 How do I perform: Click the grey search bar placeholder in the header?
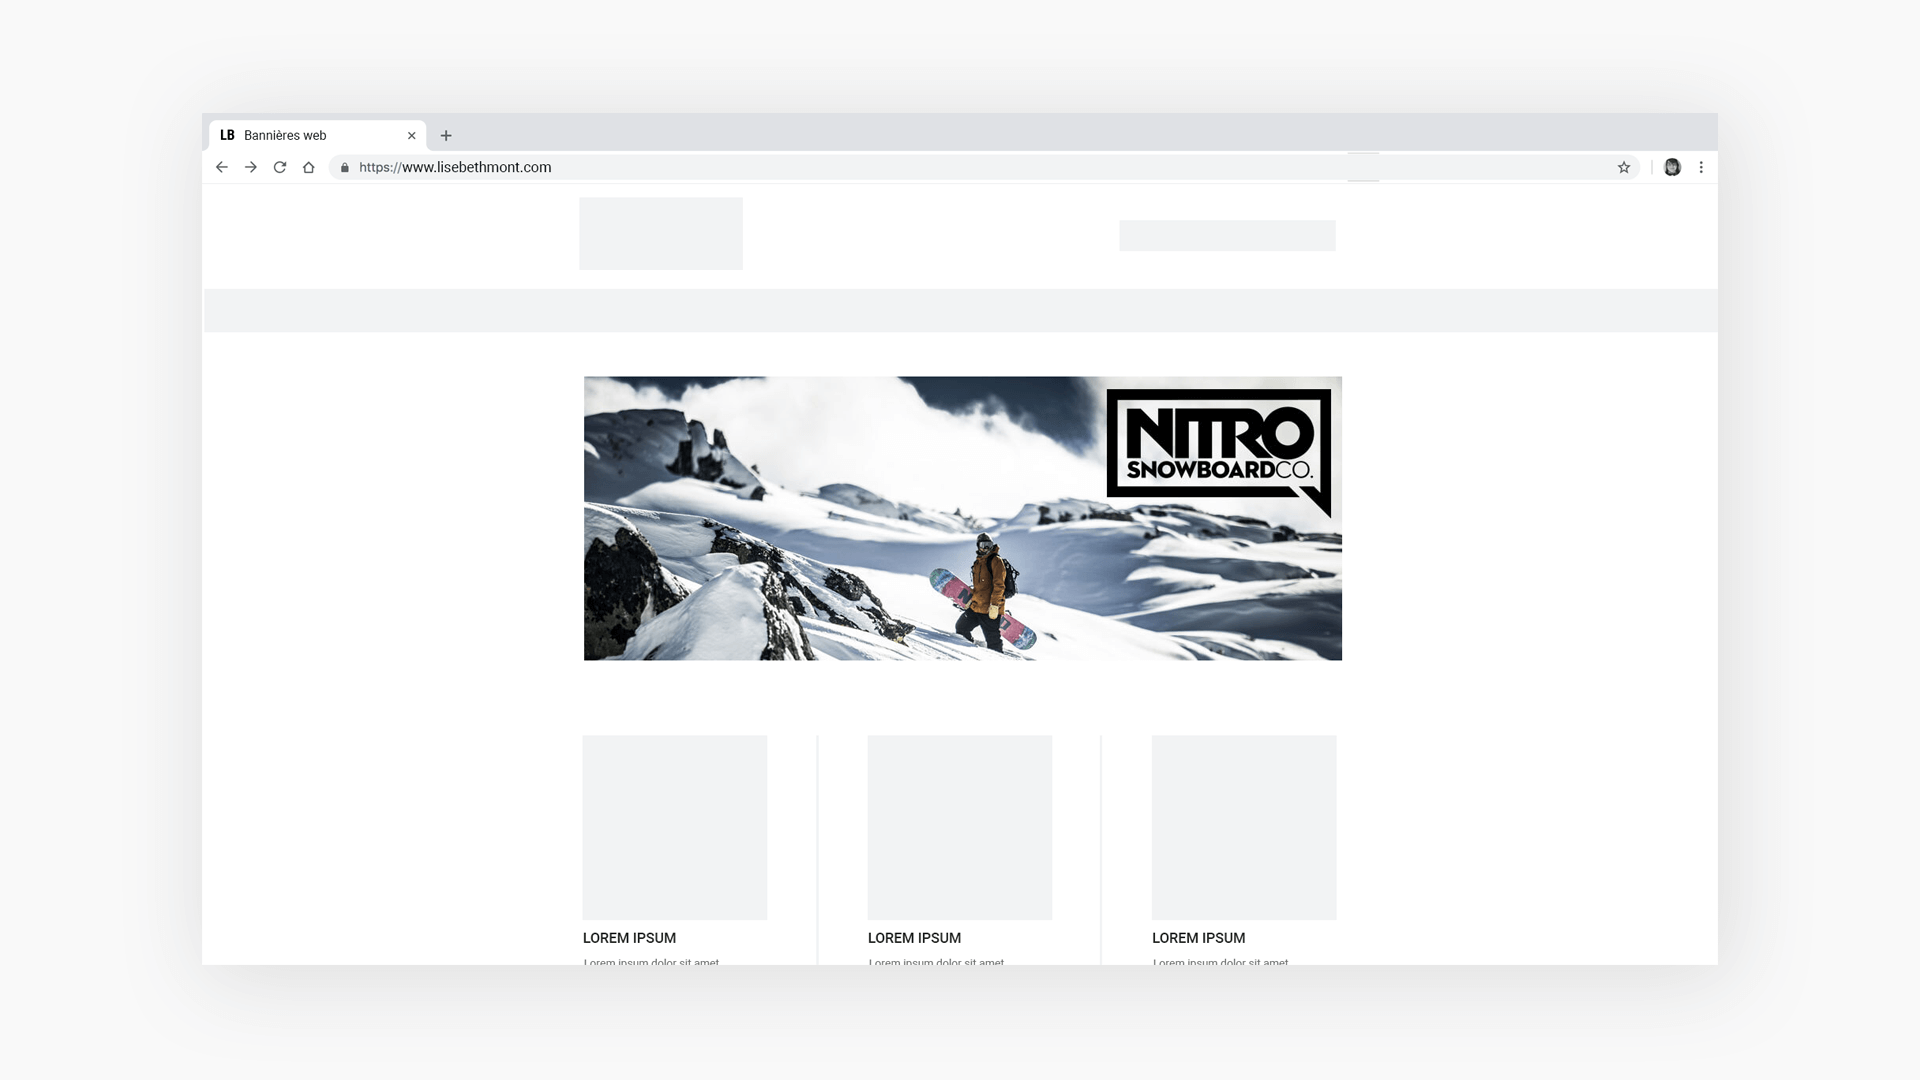(x=1227, y=235)
